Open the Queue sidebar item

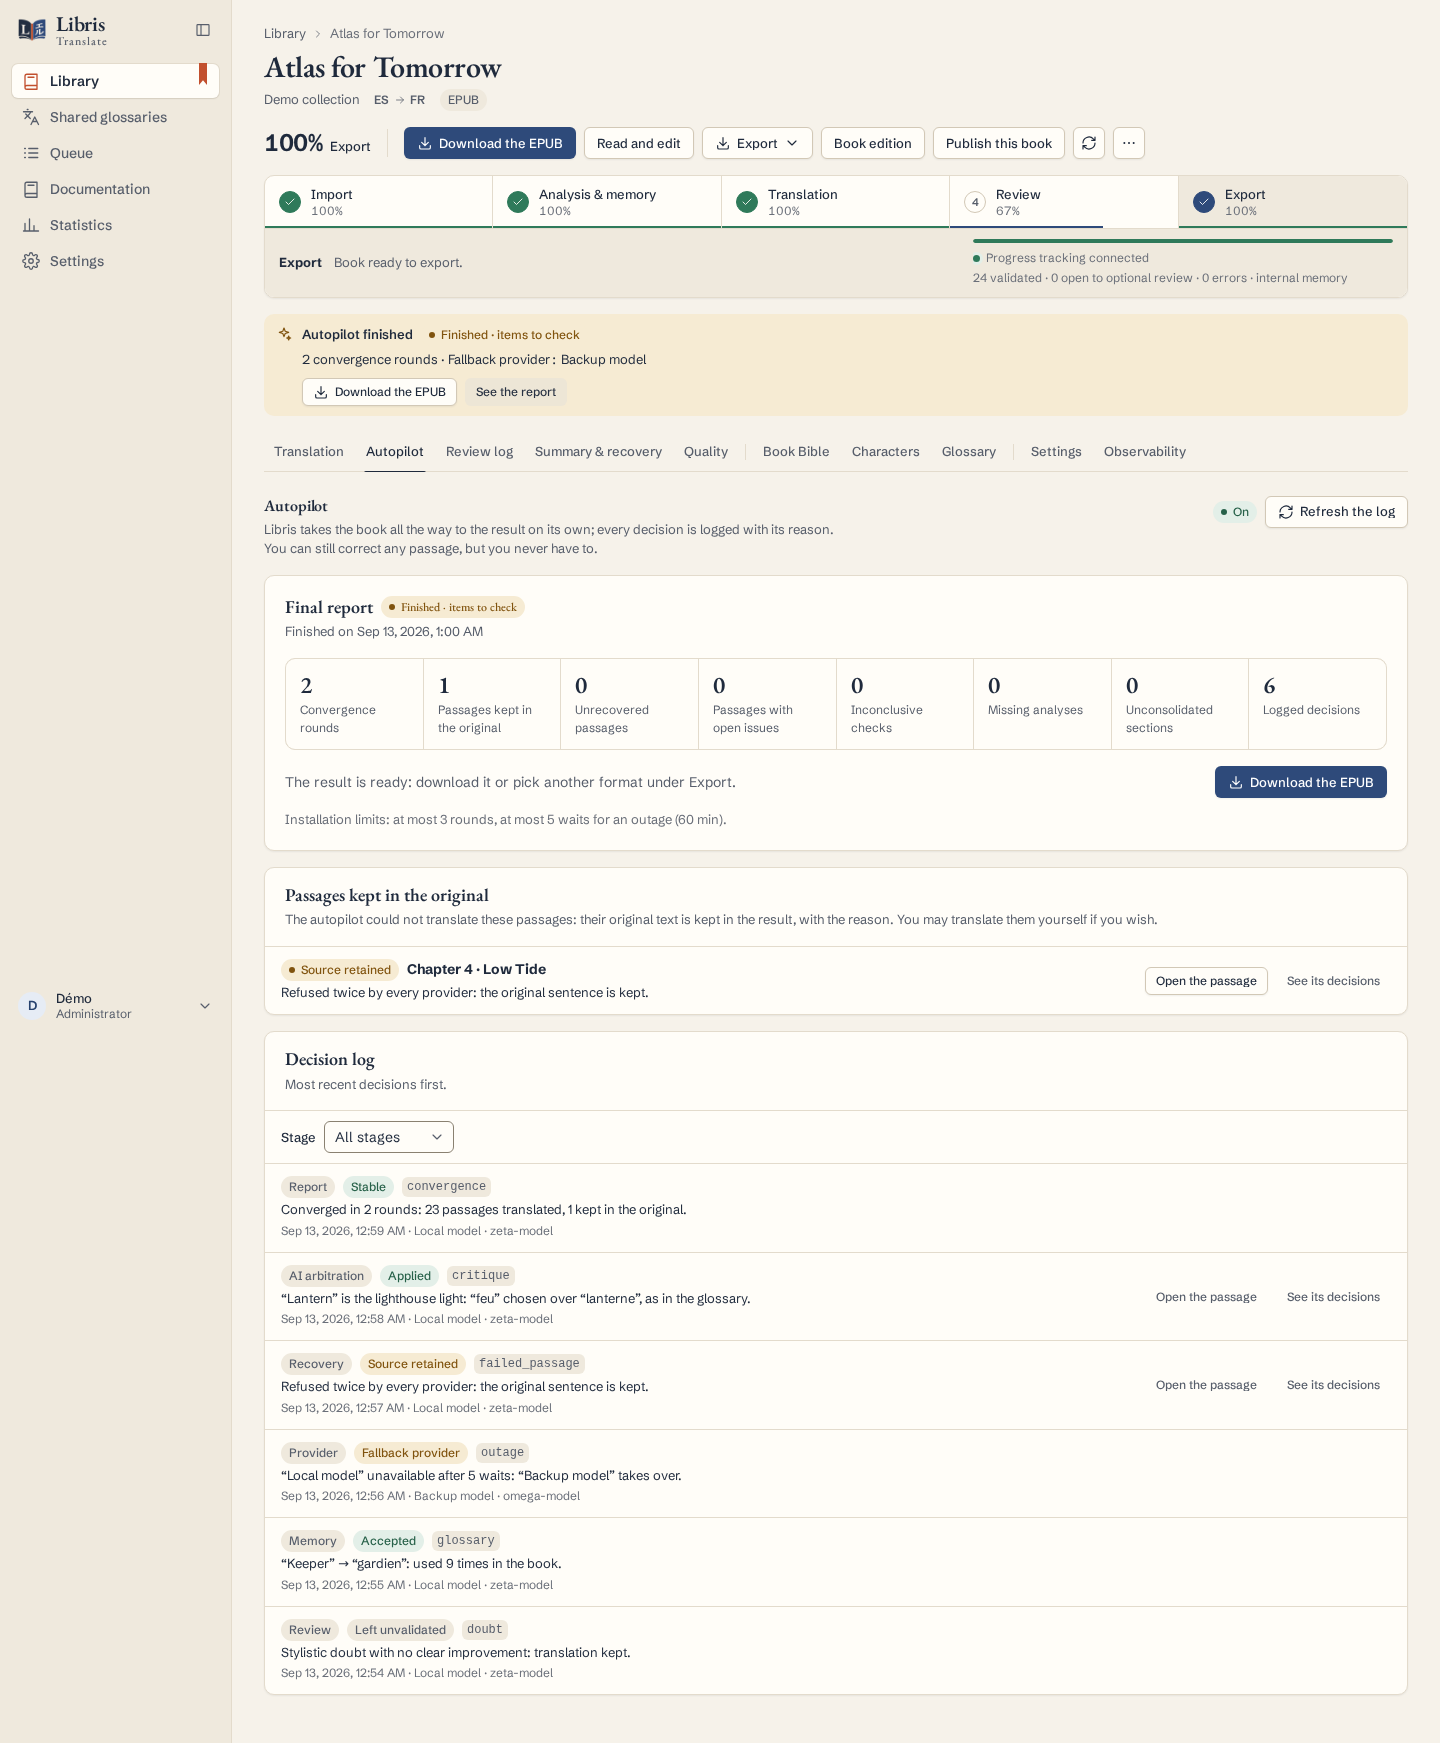pos(115,153)
